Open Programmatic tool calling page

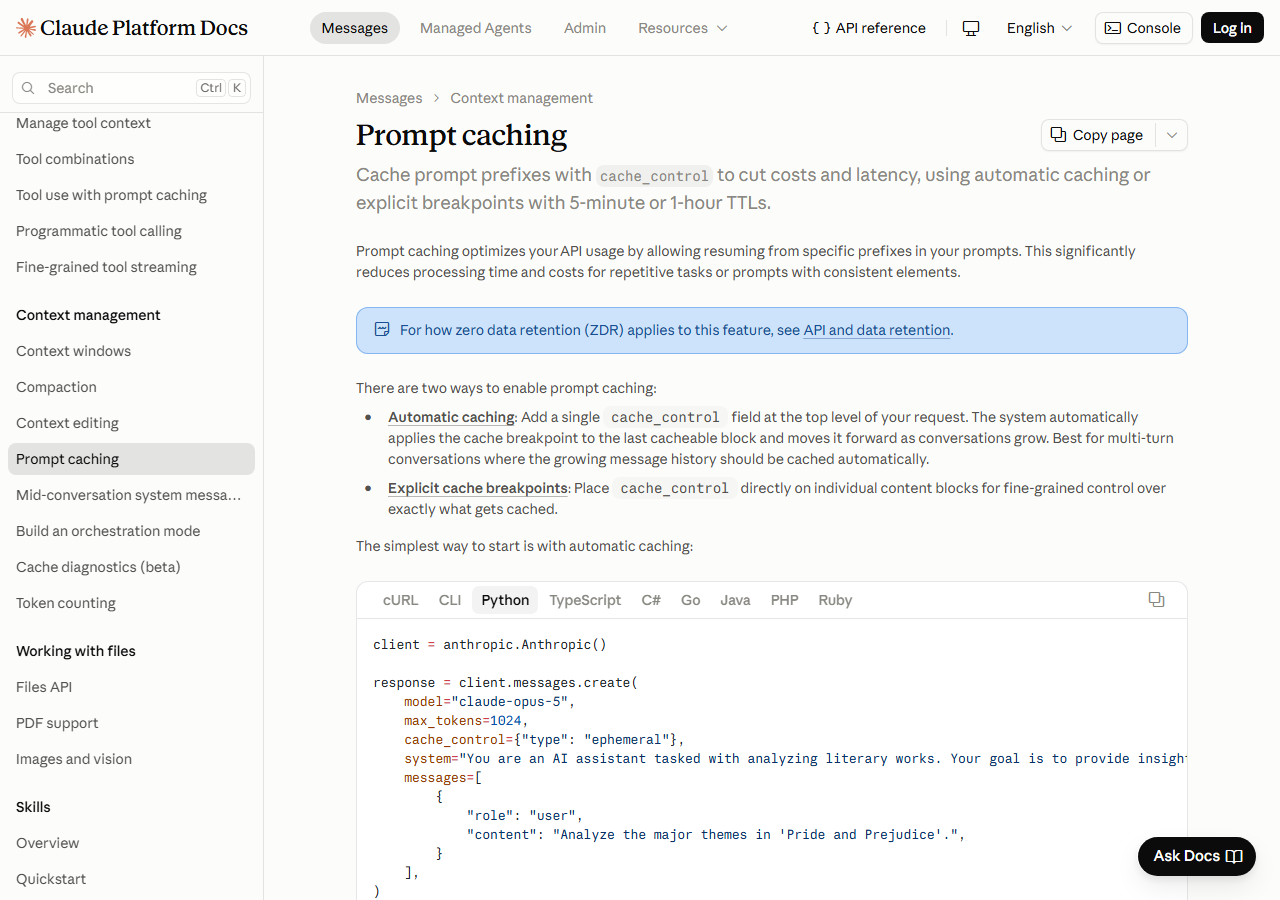131,231
